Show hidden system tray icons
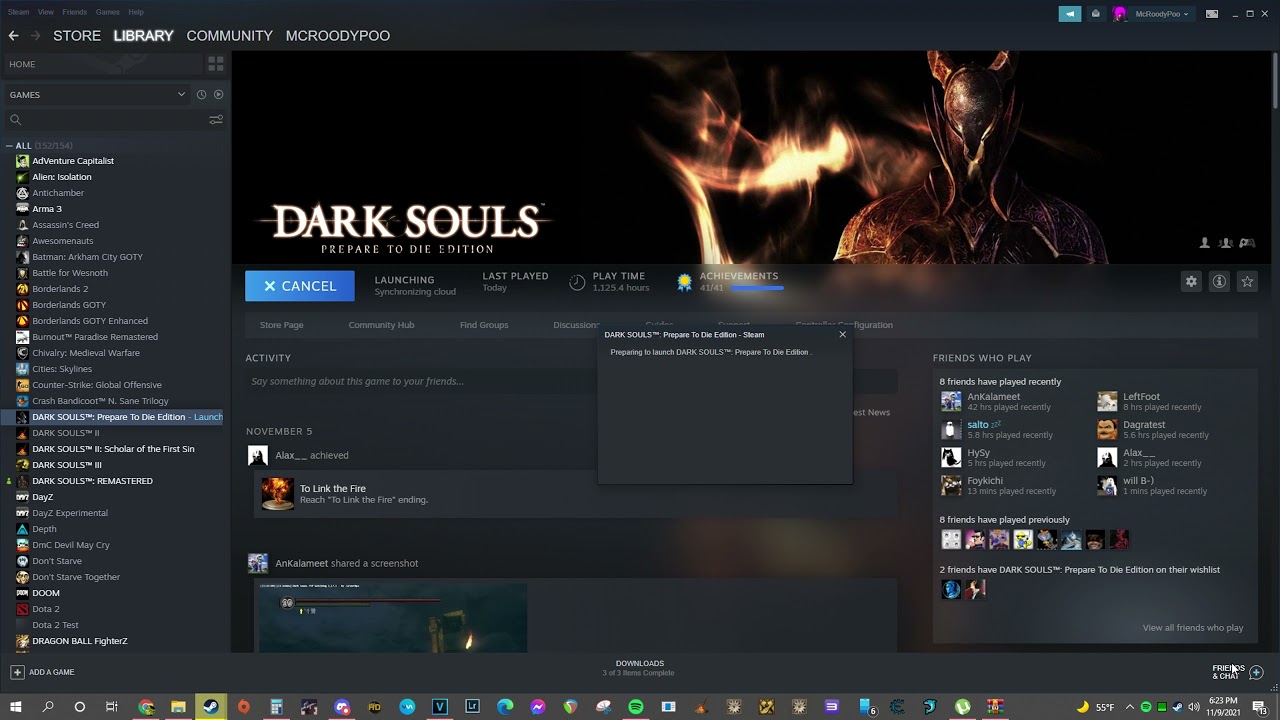 point(1130,707)
